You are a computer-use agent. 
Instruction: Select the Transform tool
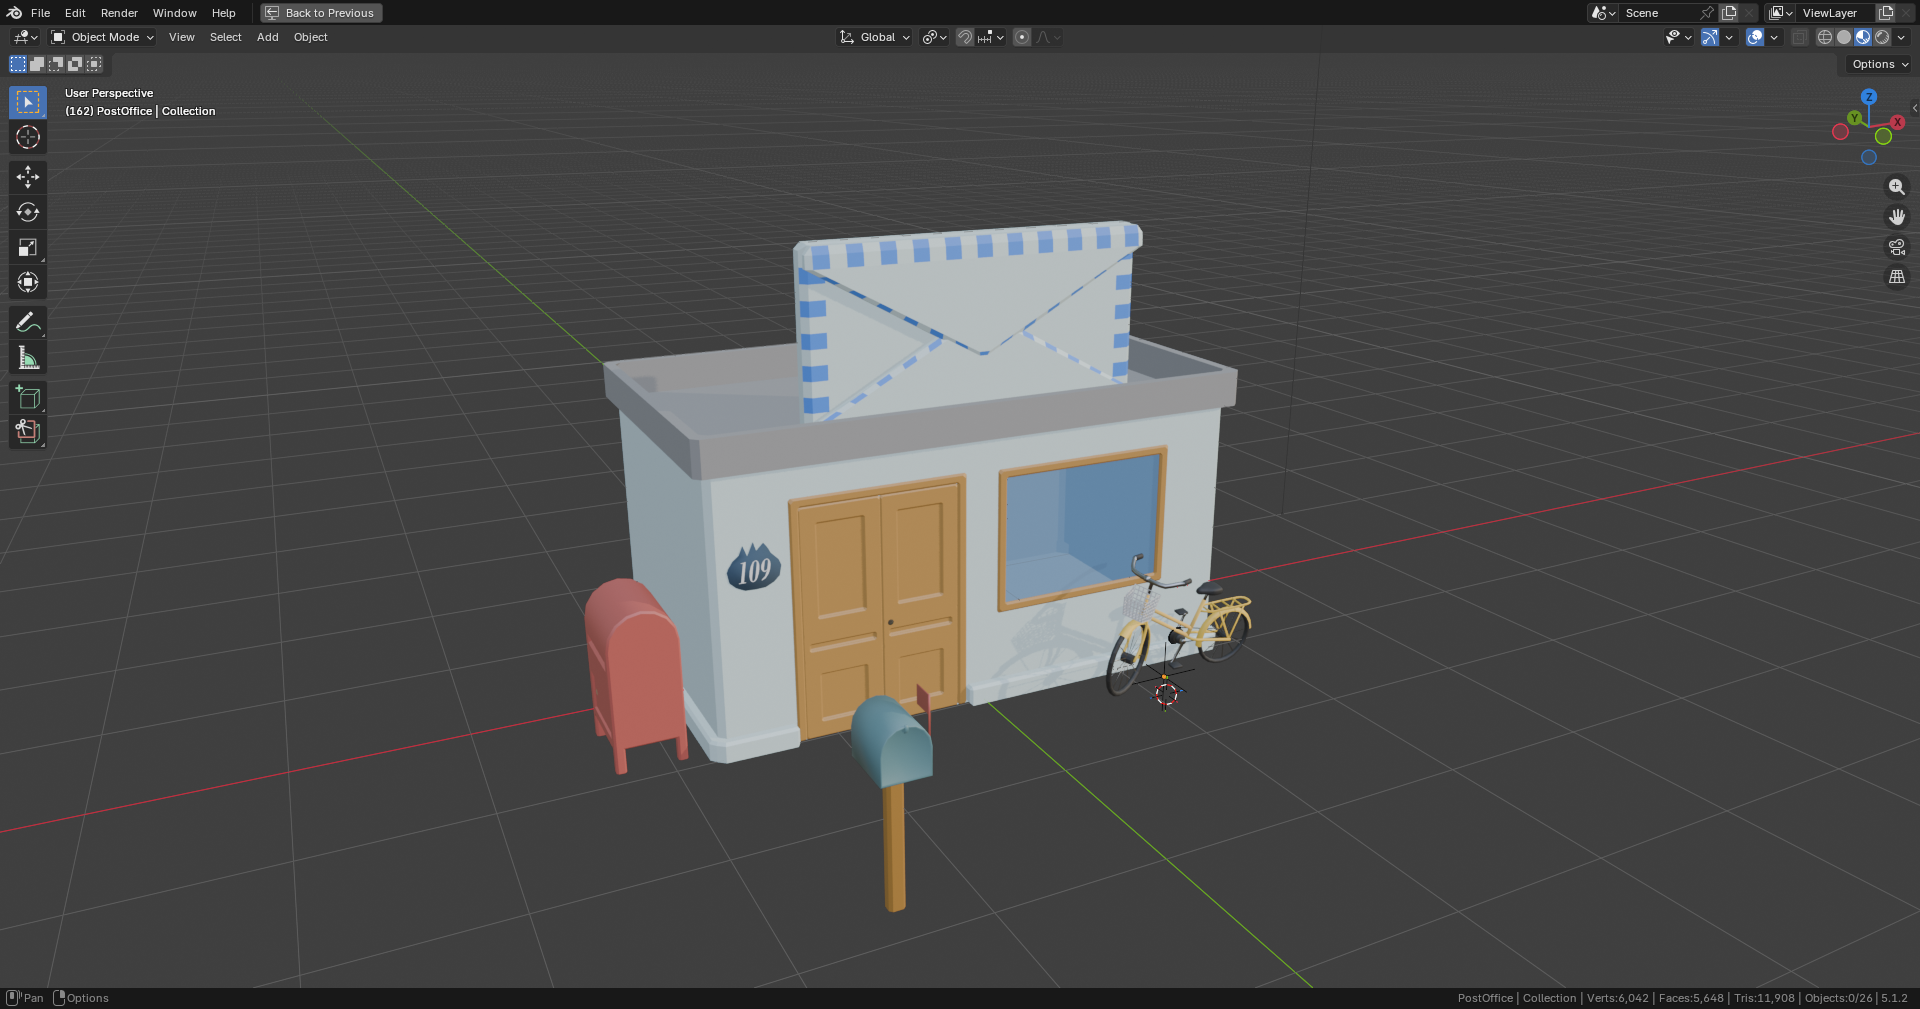pos(28,282)
